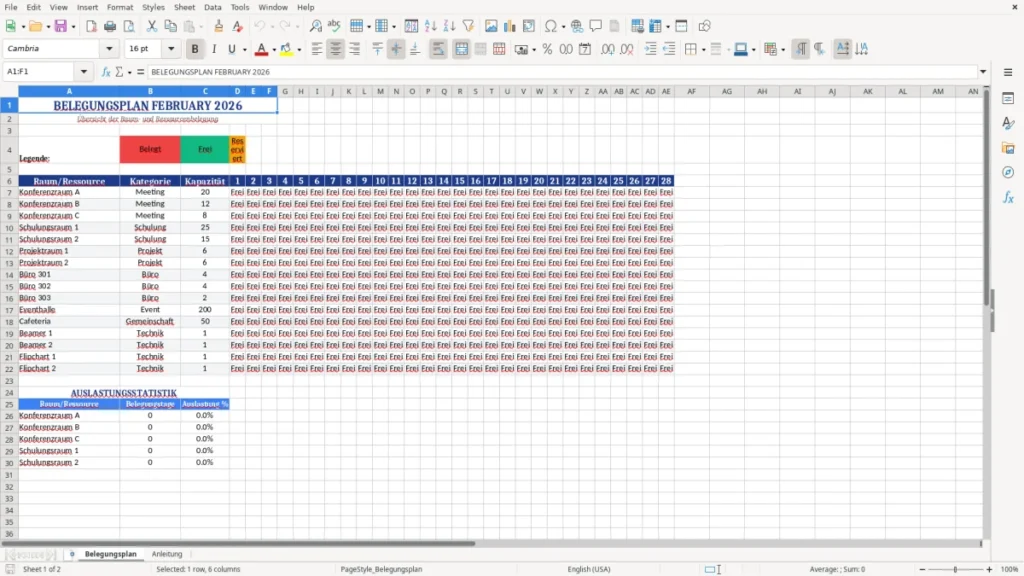Viewport: 1024px width, 576px height.
Task: Open the font name dropdown
Action: tap(109, 49)
